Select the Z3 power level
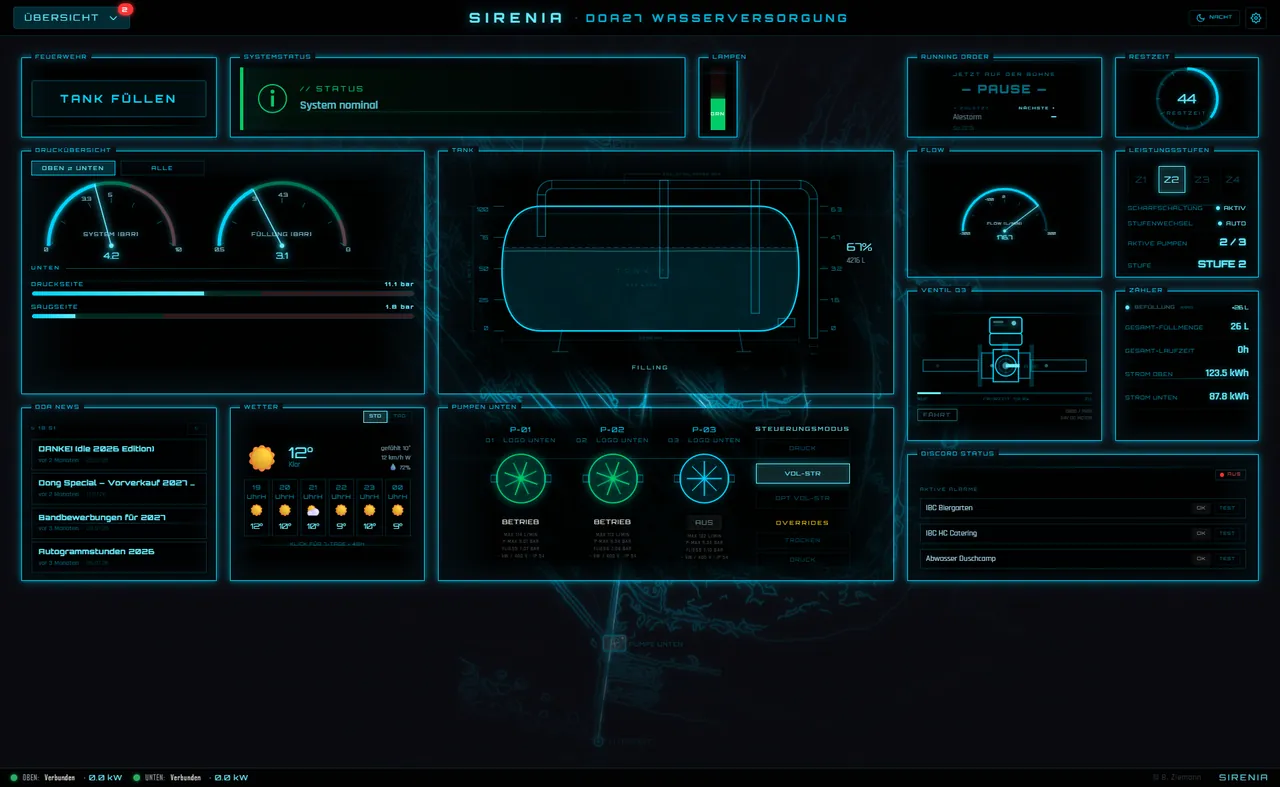The width and height of the screenshot is (1280, 787). (x=1202, y=180)
